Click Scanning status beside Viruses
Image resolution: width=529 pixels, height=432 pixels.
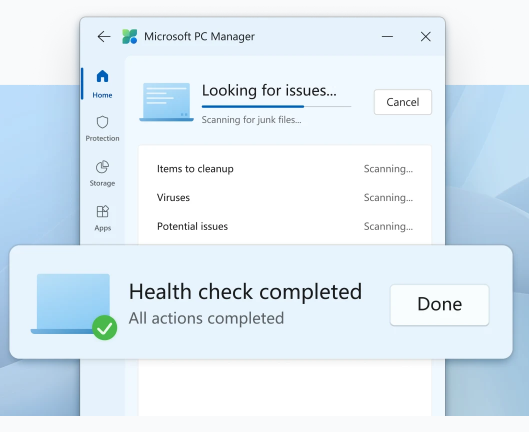click(x=388, y=197)
